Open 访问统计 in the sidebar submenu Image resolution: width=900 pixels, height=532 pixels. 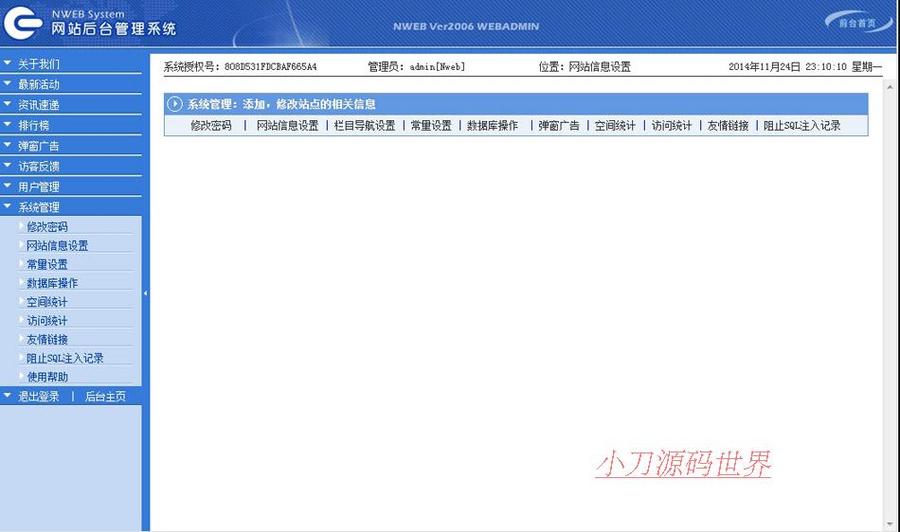coord(47,321)
